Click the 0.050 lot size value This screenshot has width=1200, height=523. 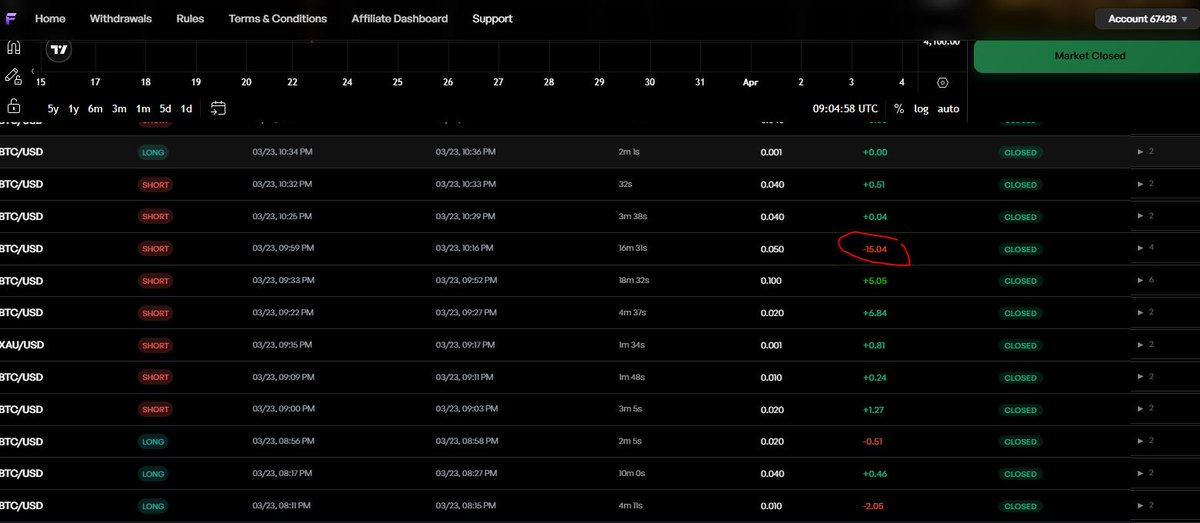pyautogui.click(x=771, y=249)
